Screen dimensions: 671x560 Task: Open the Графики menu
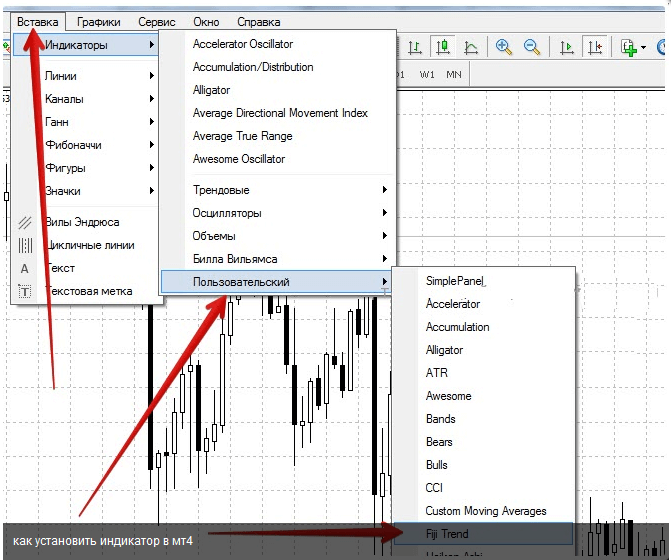coord(99,22)
